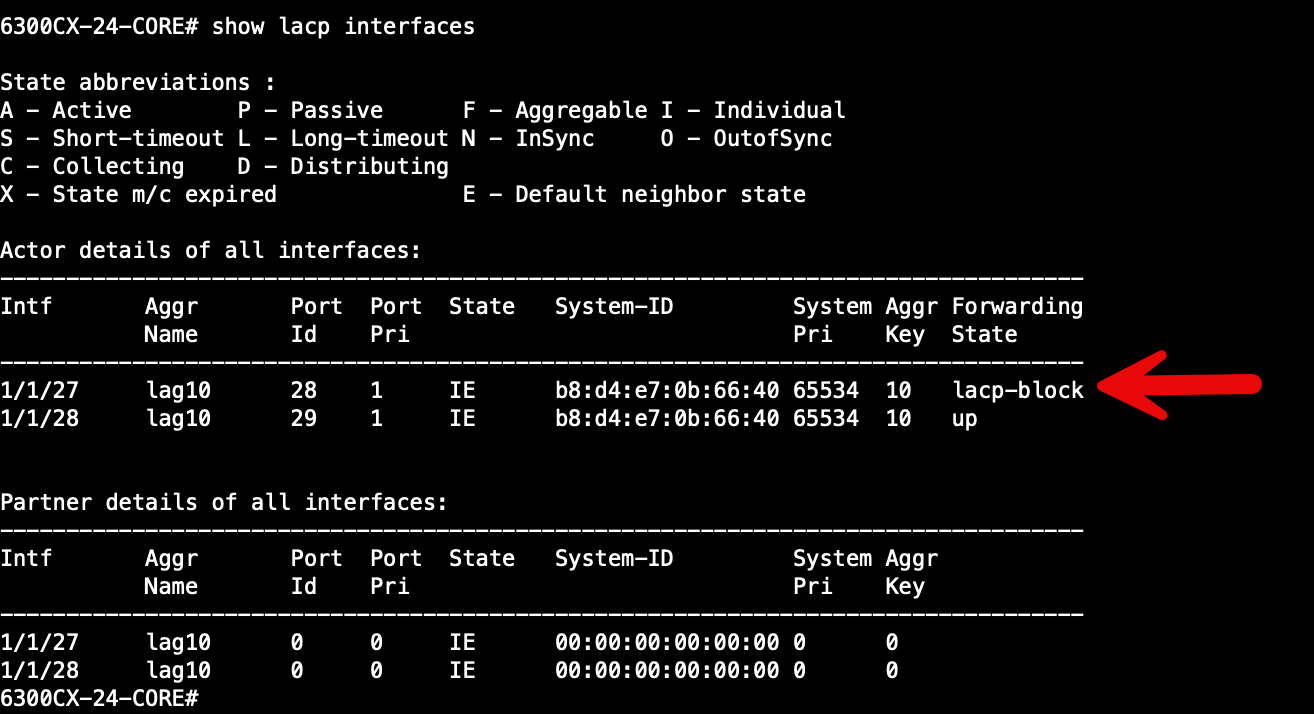Click lag10 in Actor row 1/1/27

point(178,390)
